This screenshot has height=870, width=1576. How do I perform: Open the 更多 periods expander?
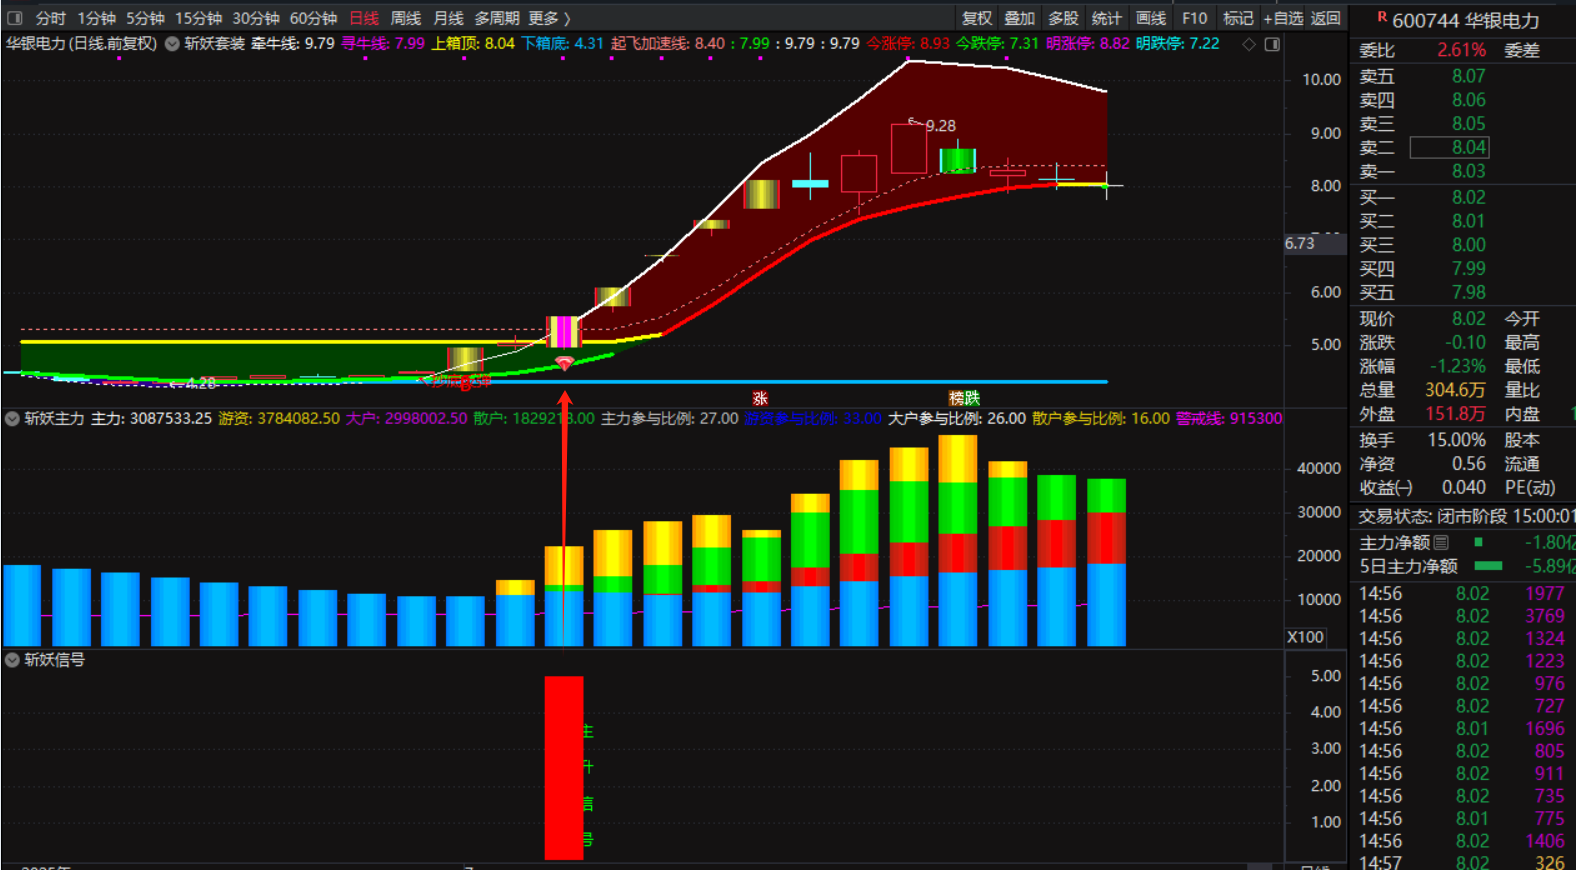pyautogui.click(x=549, y=18)
